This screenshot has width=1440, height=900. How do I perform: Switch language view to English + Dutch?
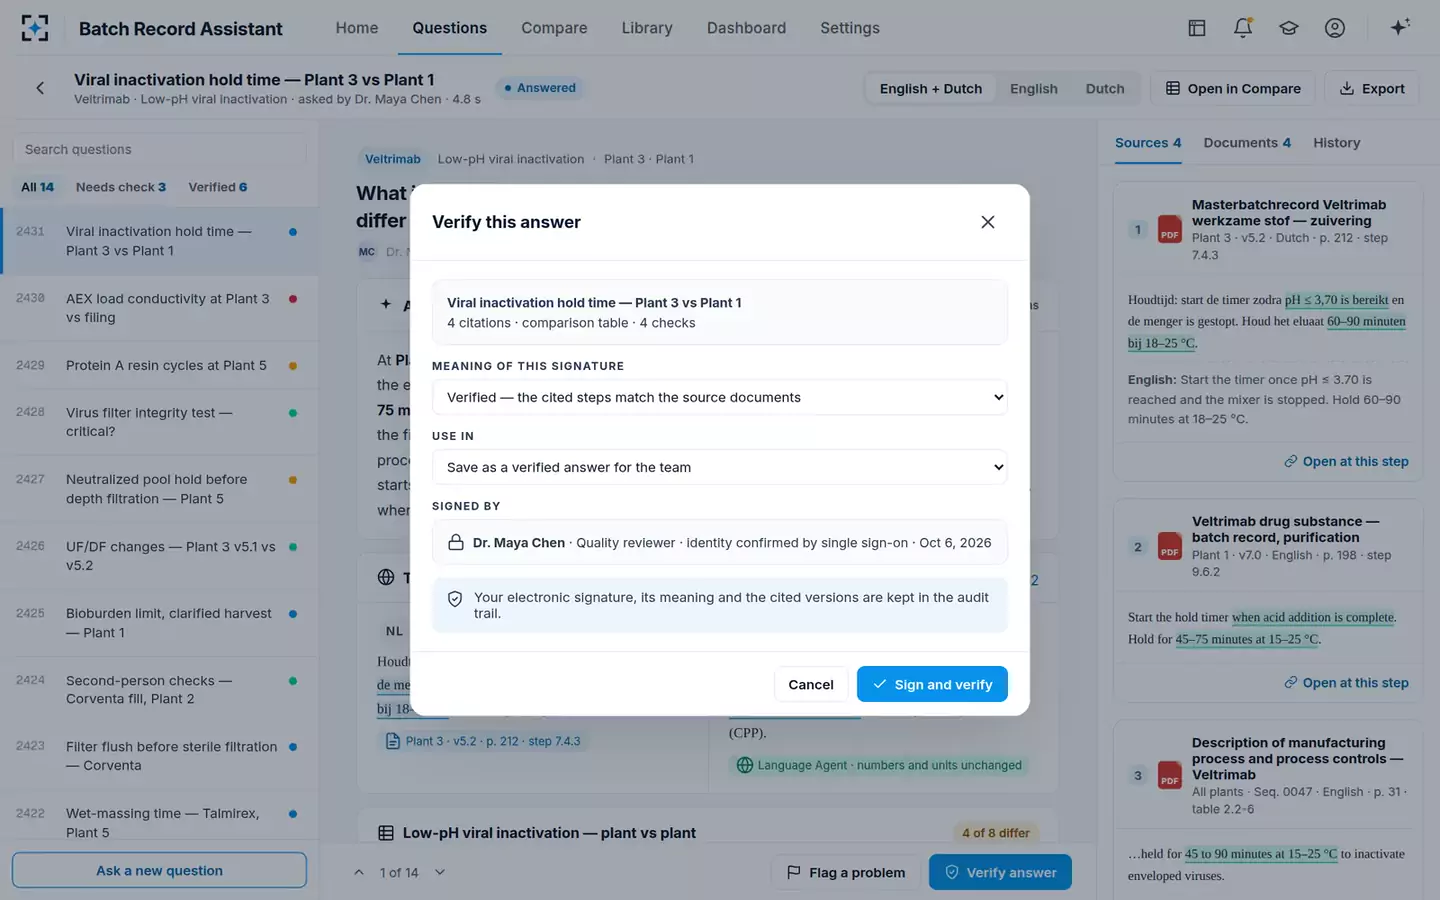(x=931, y=89)
